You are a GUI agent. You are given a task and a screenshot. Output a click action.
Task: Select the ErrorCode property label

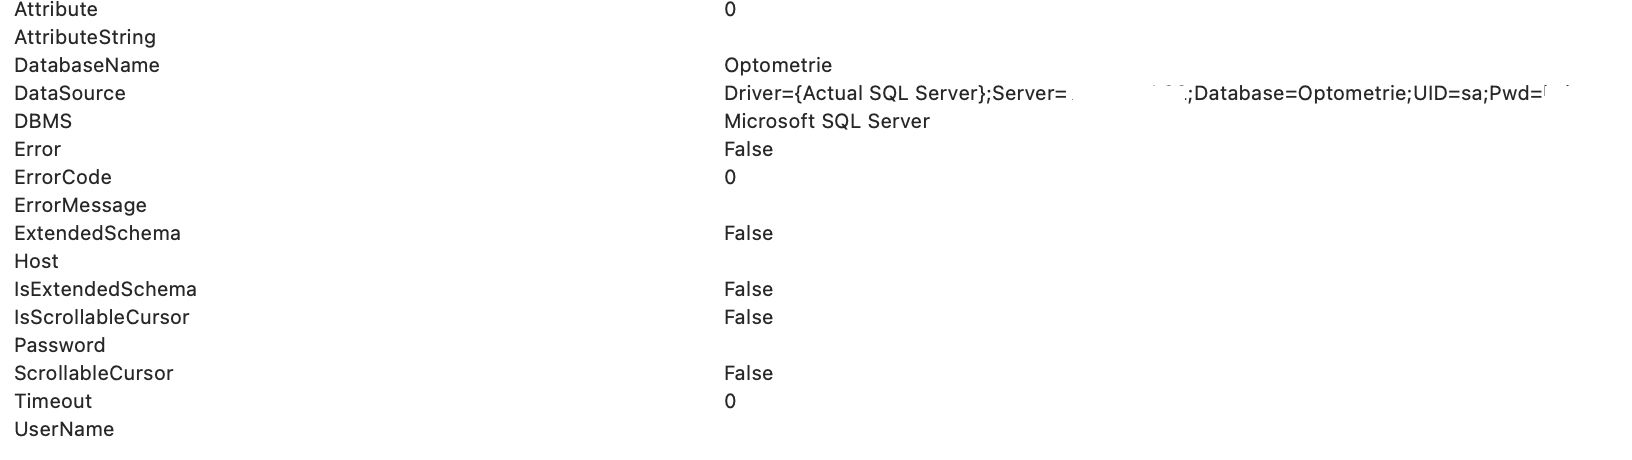tap(63, 178)
